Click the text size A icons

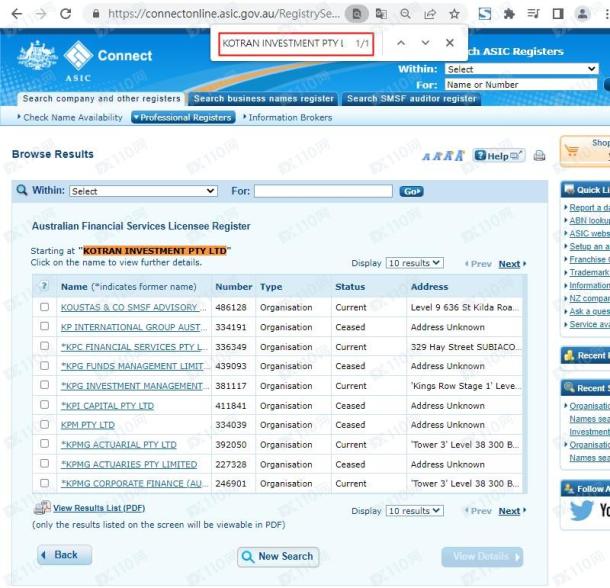pyautogui.click(x=443, y=156)
